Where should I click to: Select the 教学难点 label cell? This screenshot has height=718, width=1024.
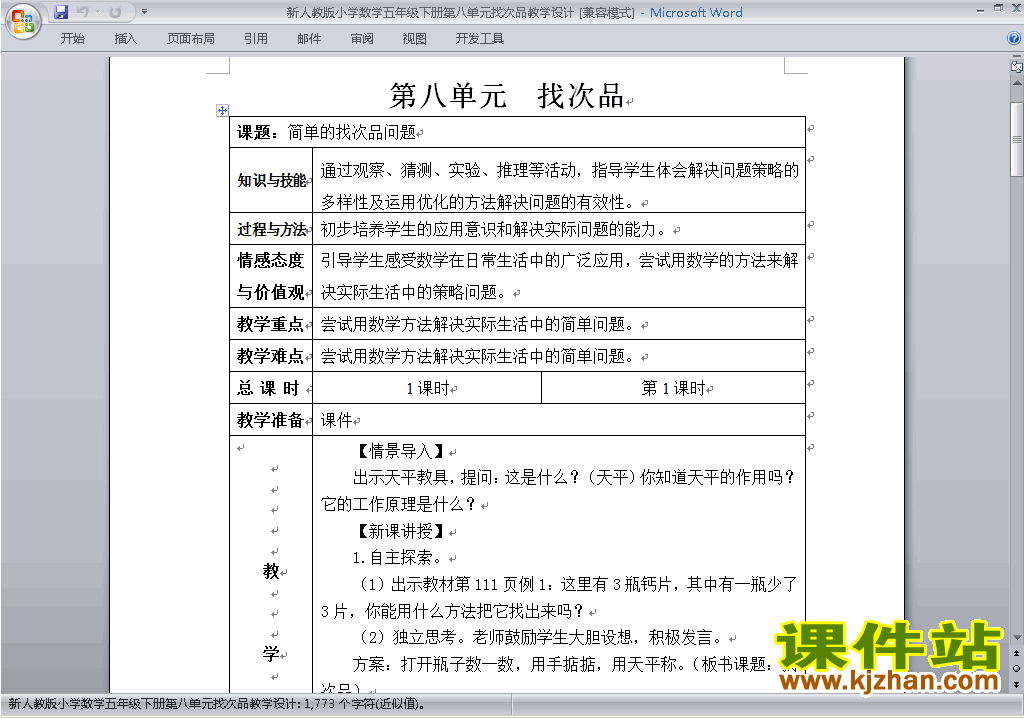click(x=271, y=356)
